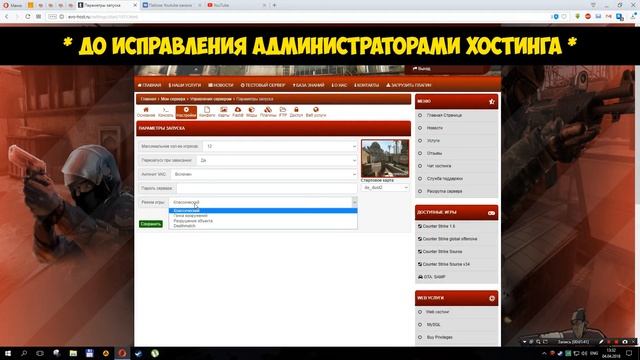Image resolution: width=640 pixels, height=360 pixels.
Task: Open ЗАГРУЗИТЬ ПЛАГИН in site navigation
Action: 409,85
